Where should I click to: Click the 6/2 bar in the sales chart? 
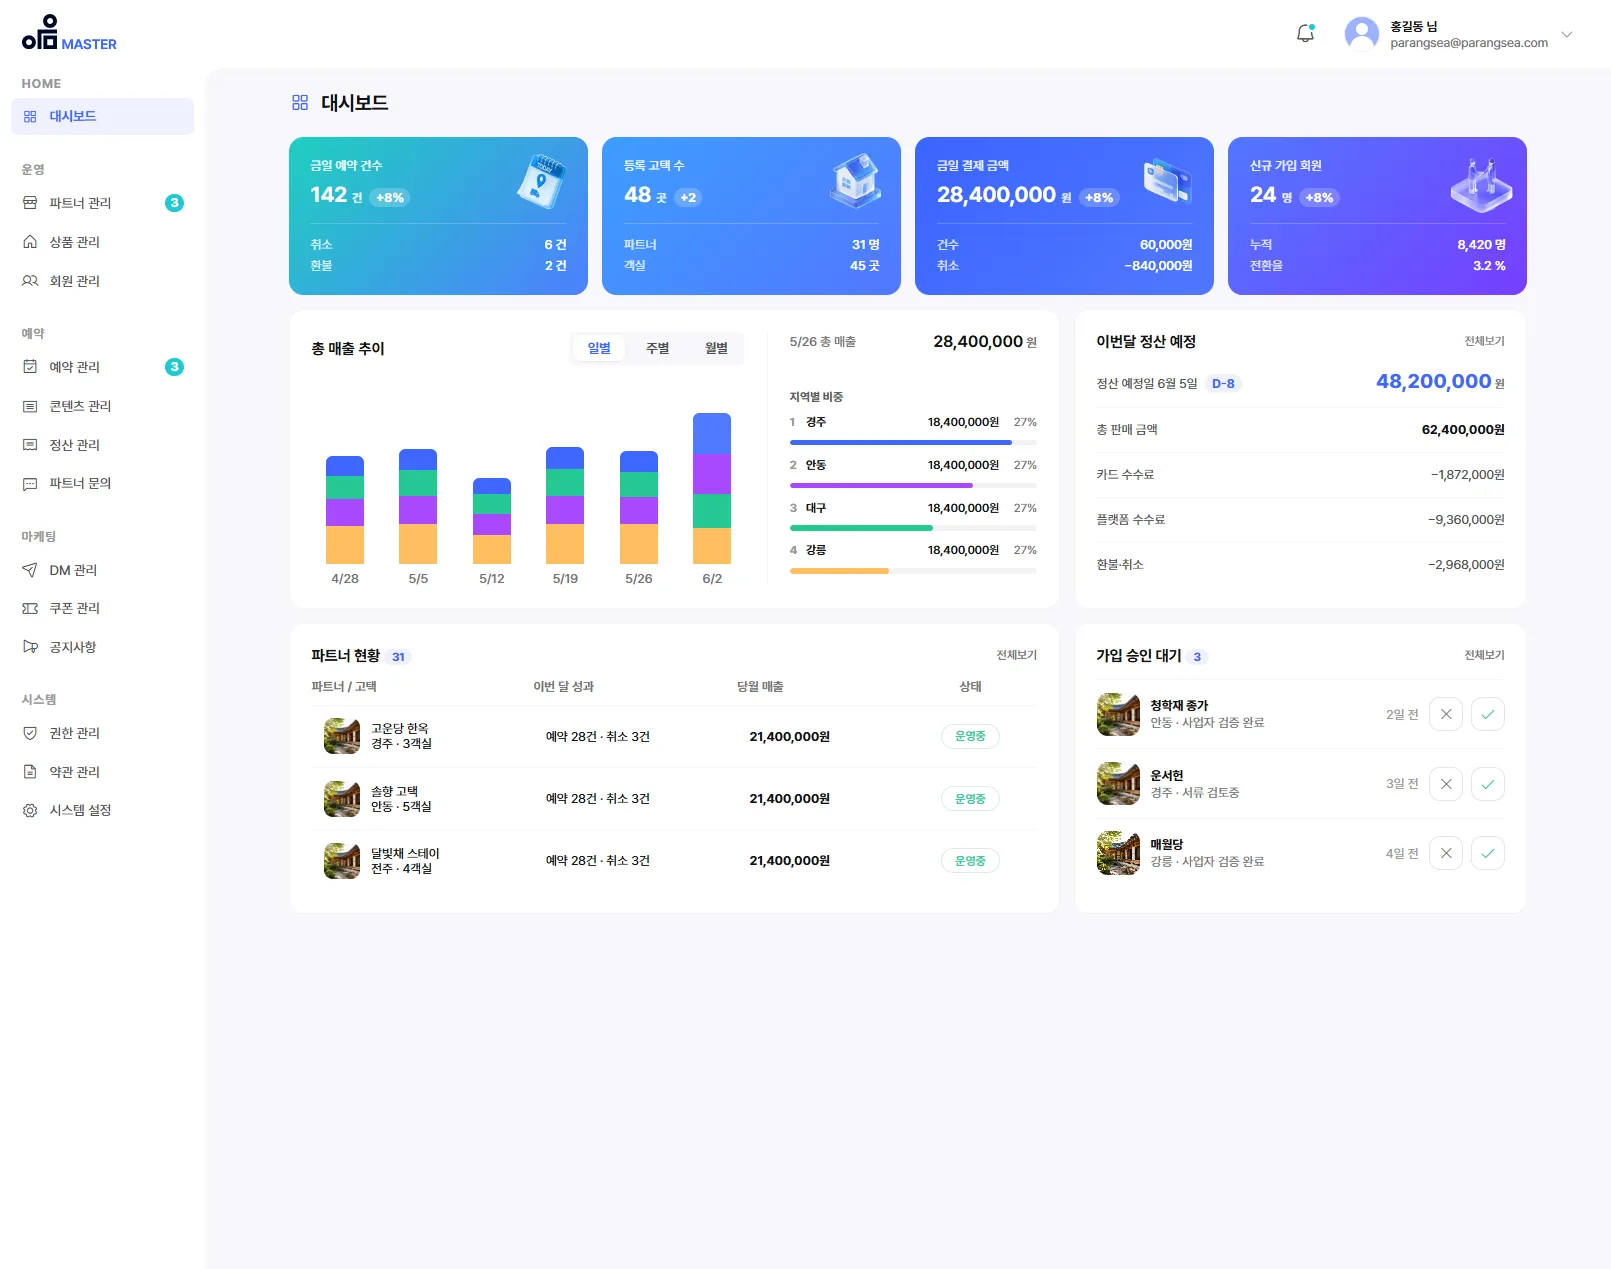coord(712,488)
